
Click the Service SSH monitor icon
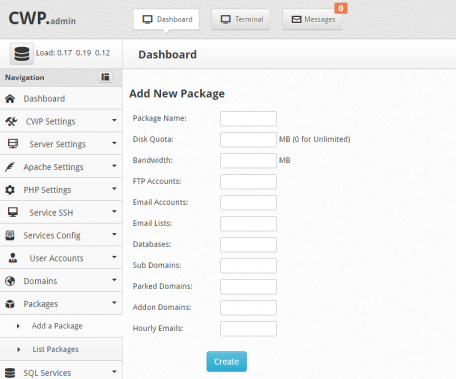(x=13, y=212)
